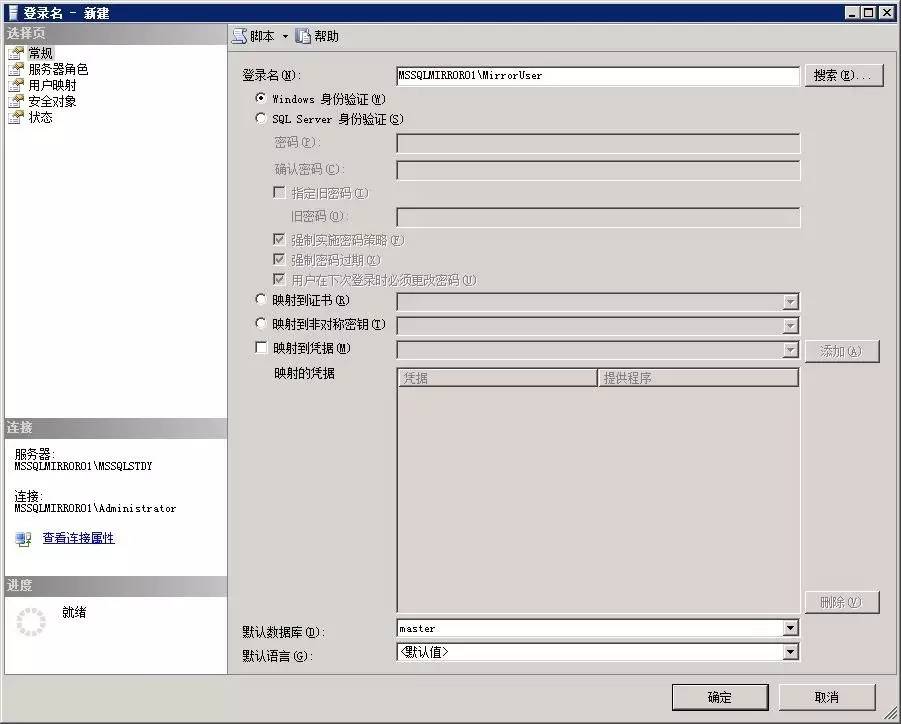This screenshot has height=724, width=901.
Task: Click the 帮助 toolbar label
Action: 326,36
